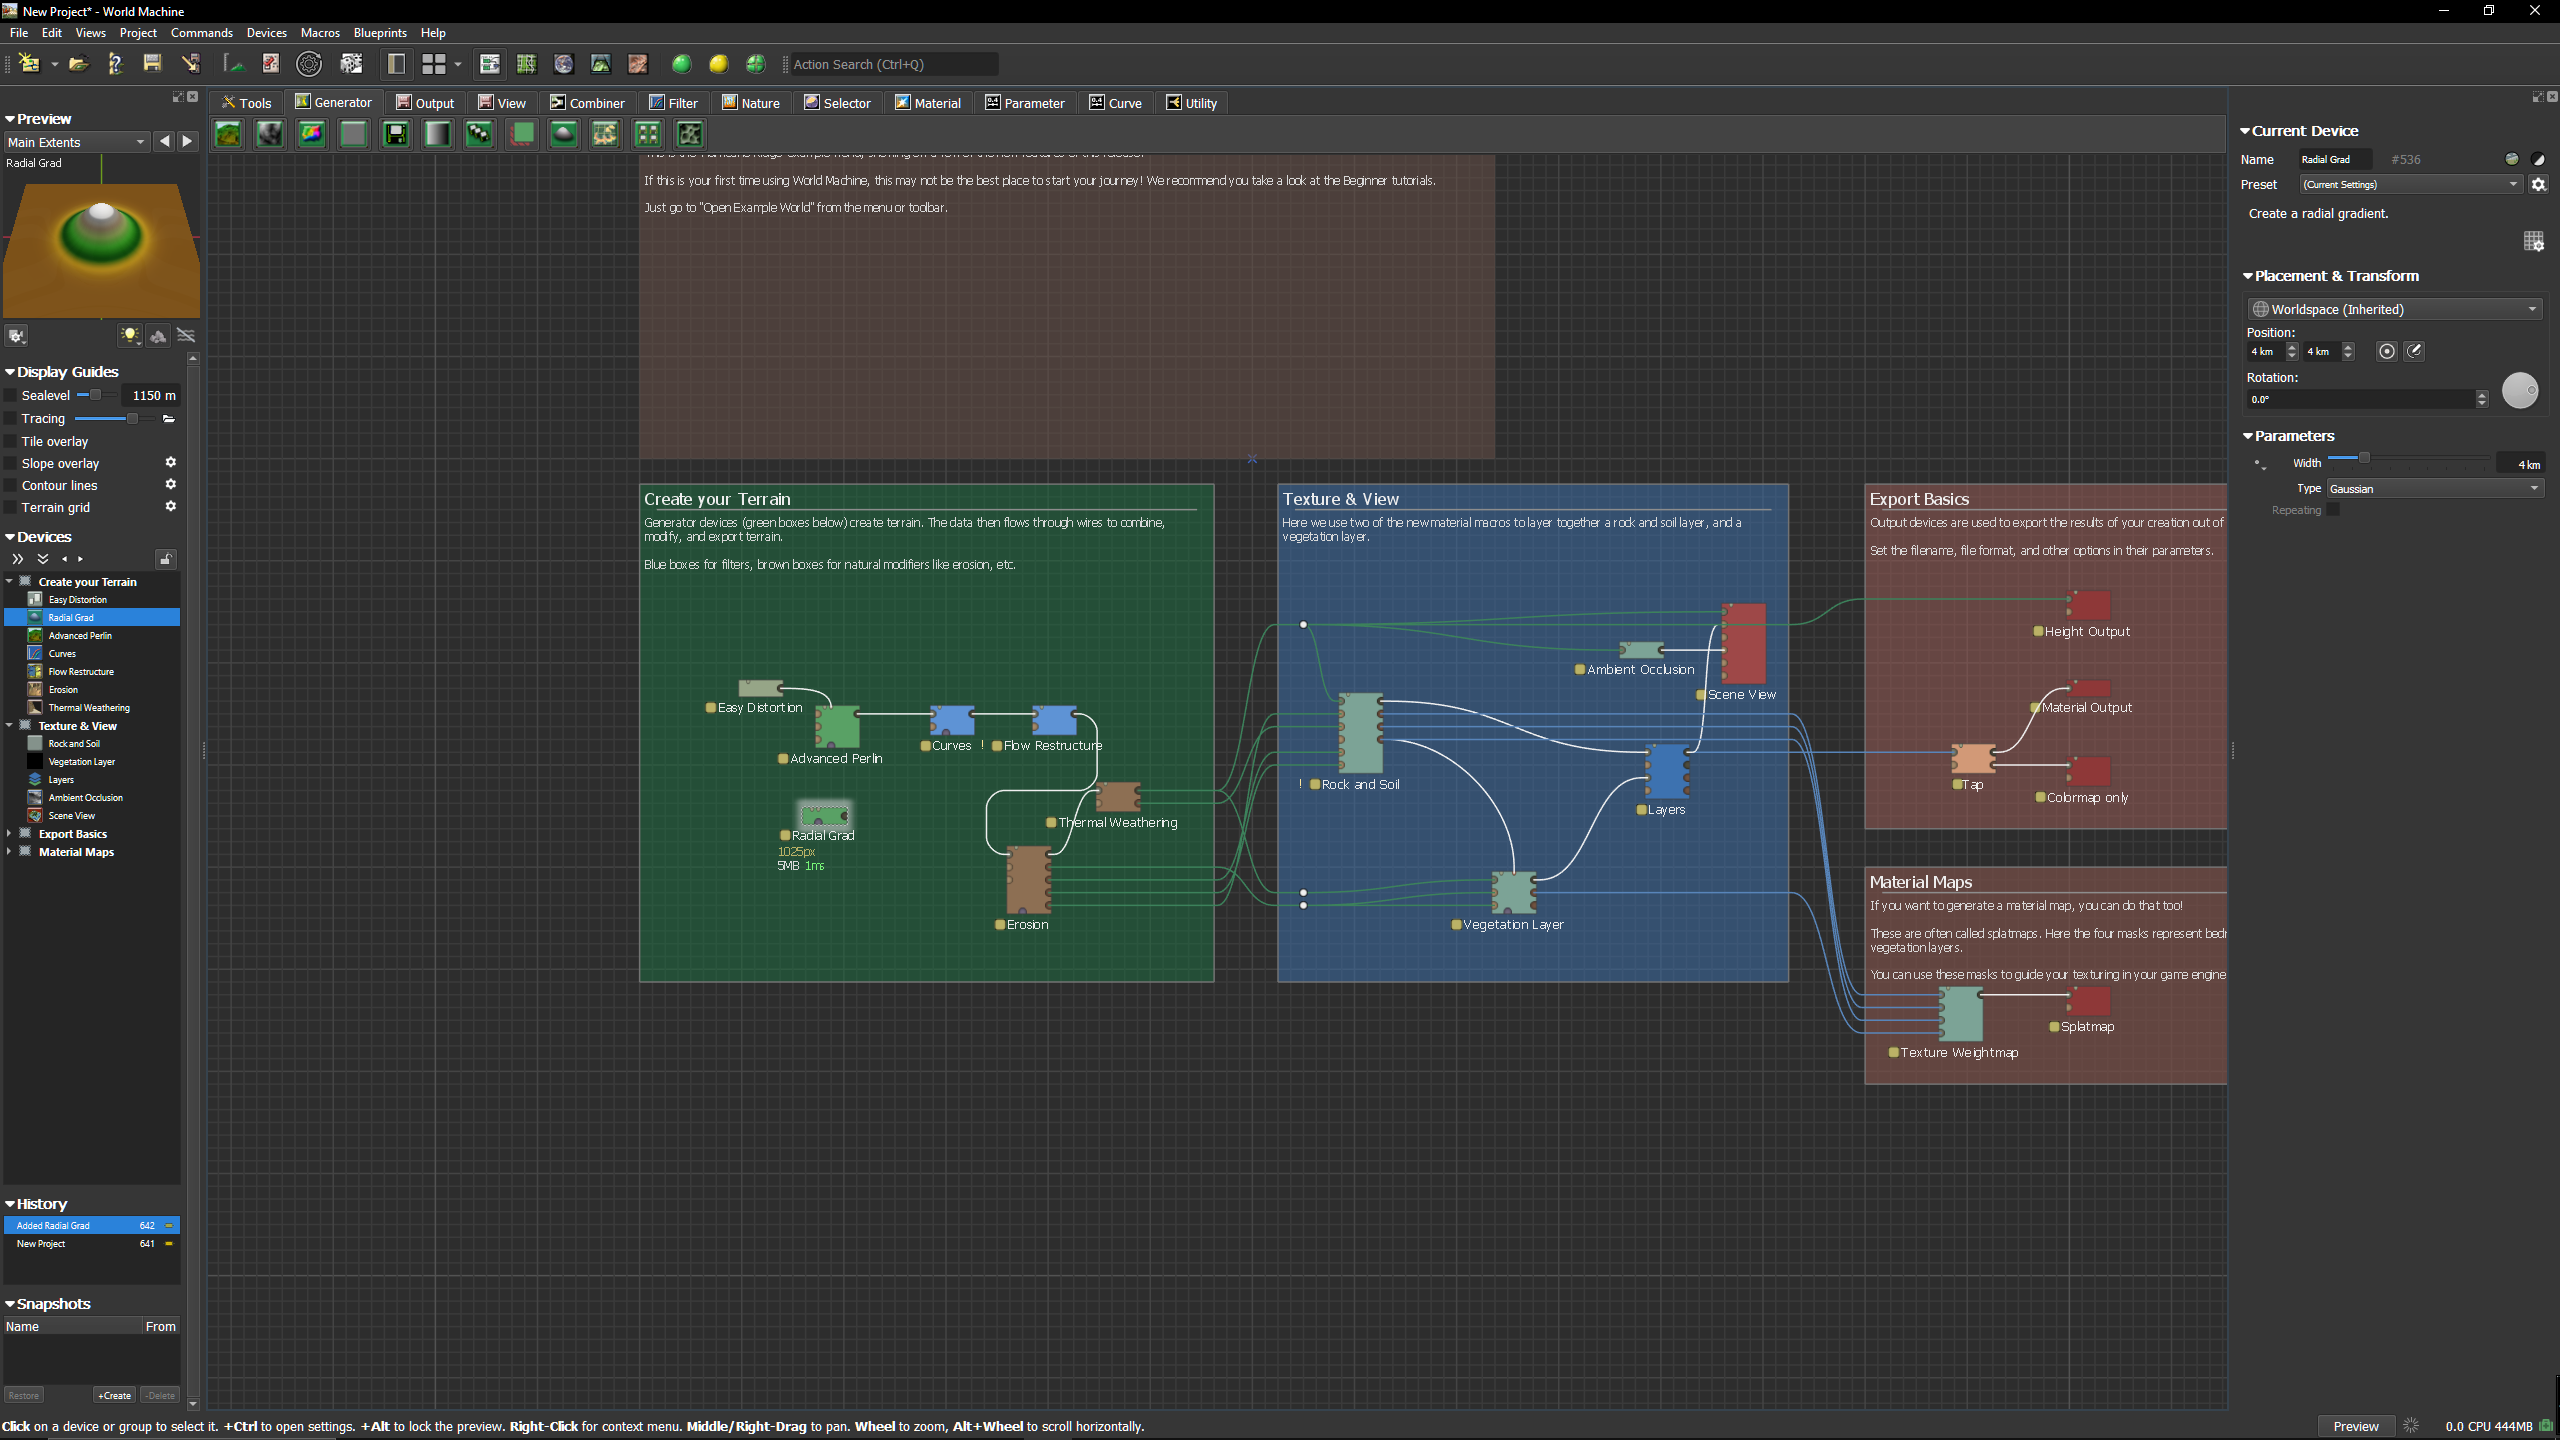Click the Preview button in status bar
This screenshot has height=1440, width=2560.
click(2355, 1427)
